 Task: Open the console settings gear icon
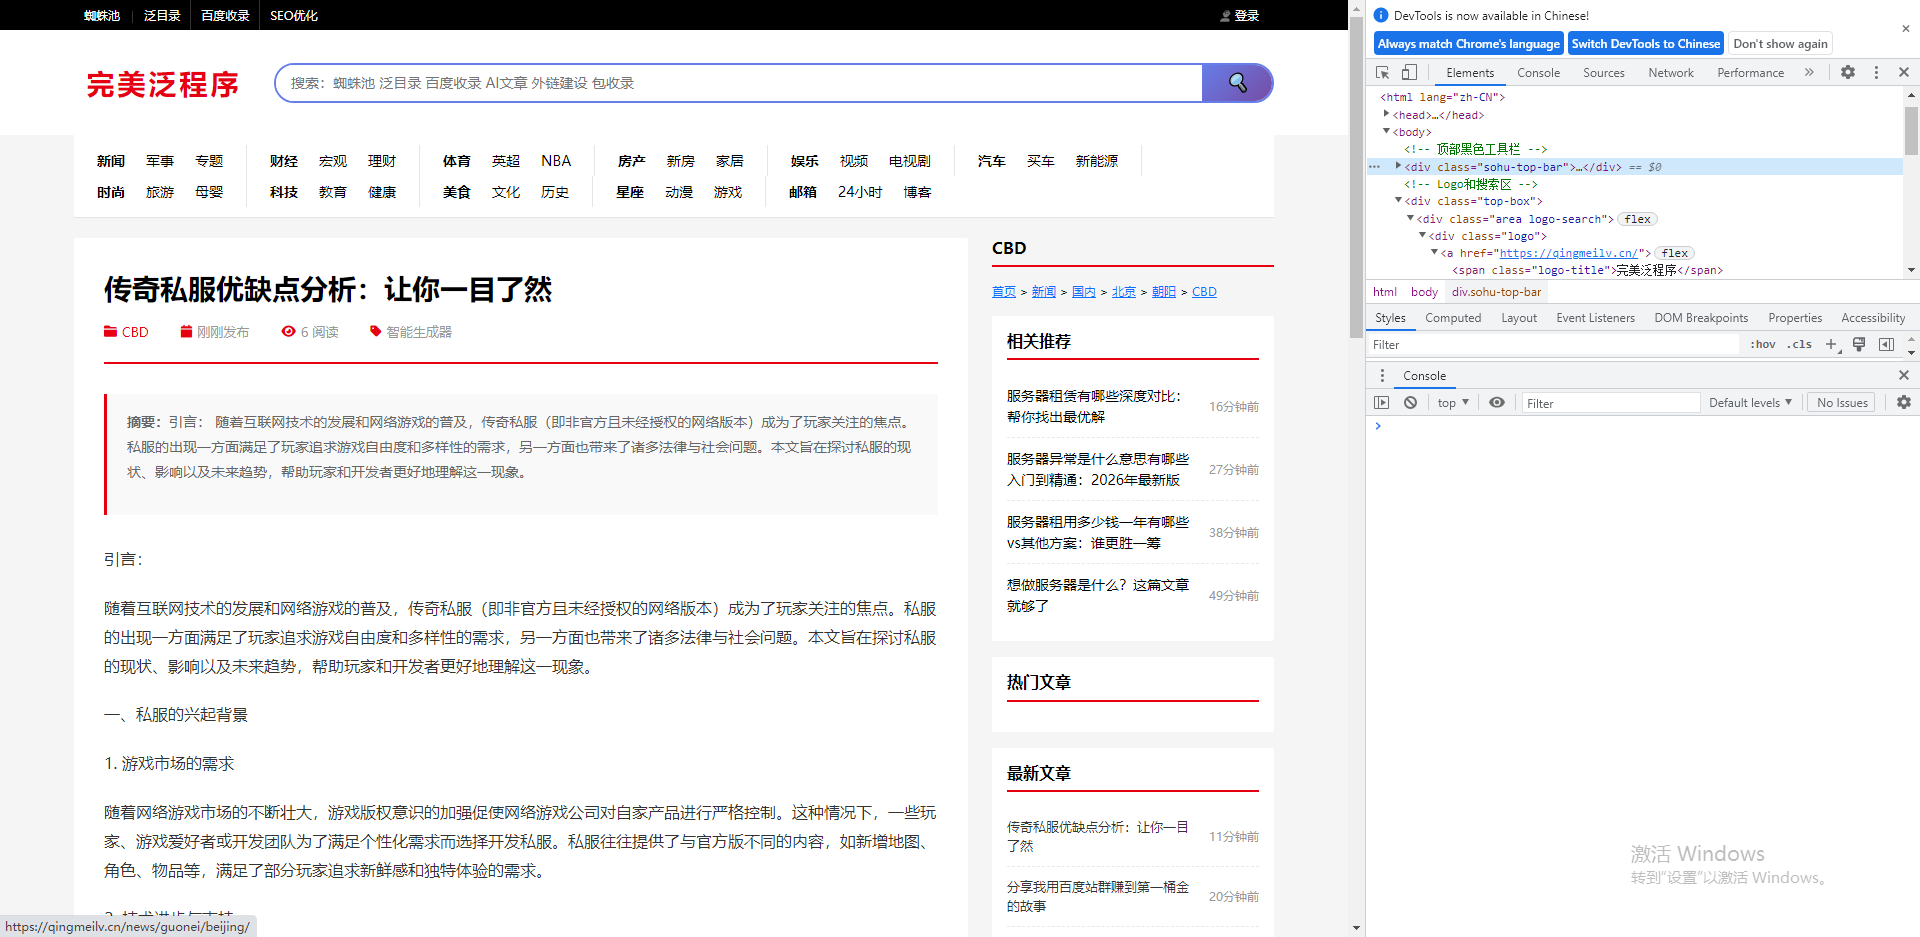(1903, 402)
